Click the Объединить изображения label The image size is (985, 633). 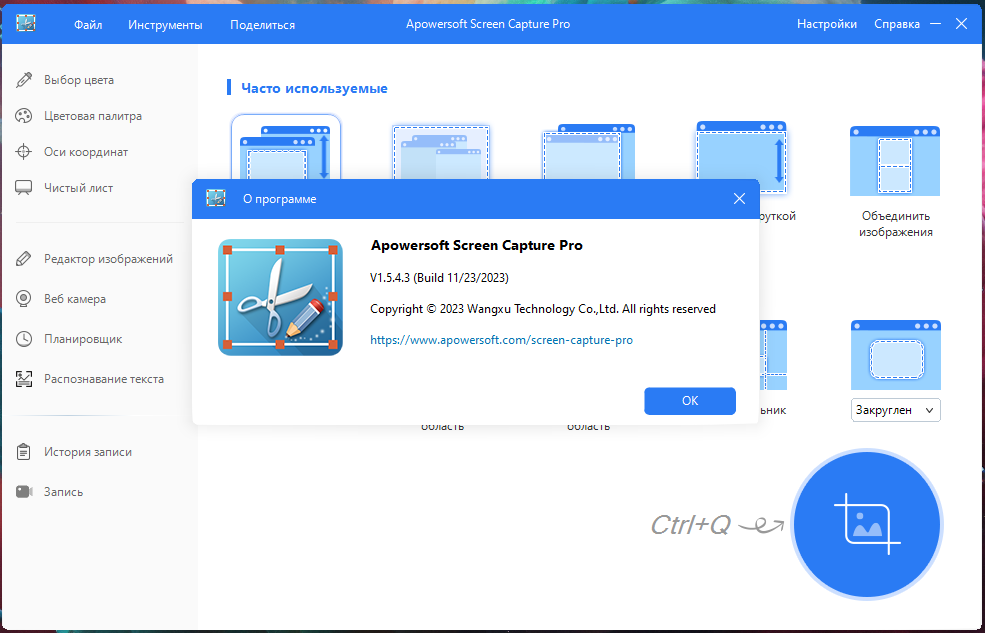895,224
